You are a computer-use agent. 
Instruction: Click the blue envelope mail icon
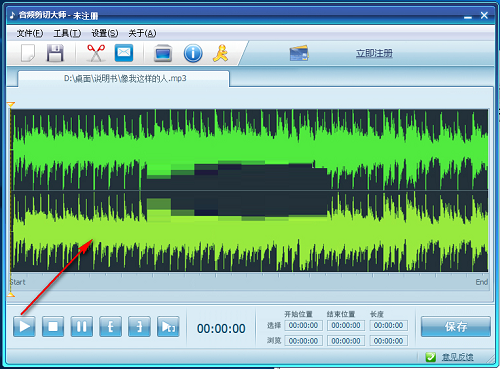(124, 53)
